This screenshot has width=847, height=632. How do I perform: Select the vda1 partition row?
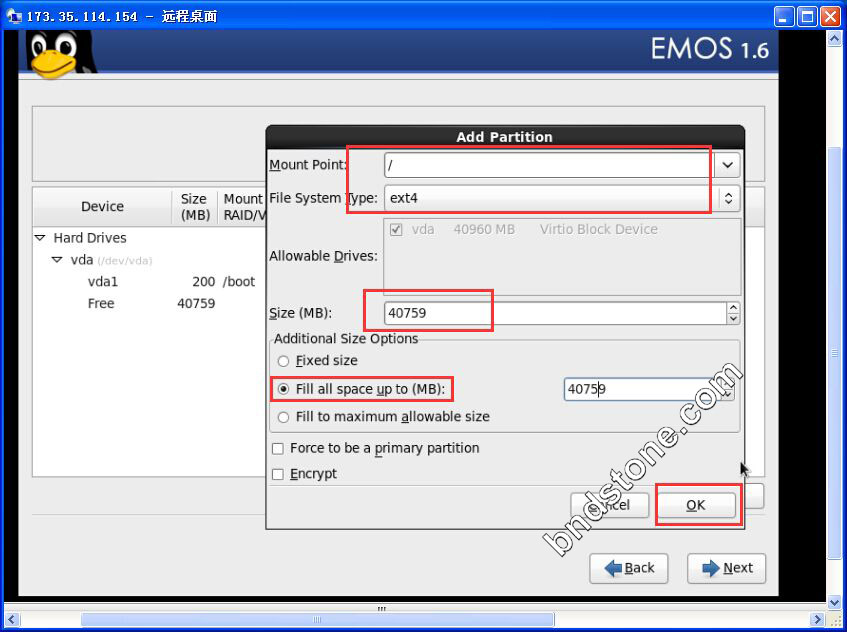coord(149,281)
